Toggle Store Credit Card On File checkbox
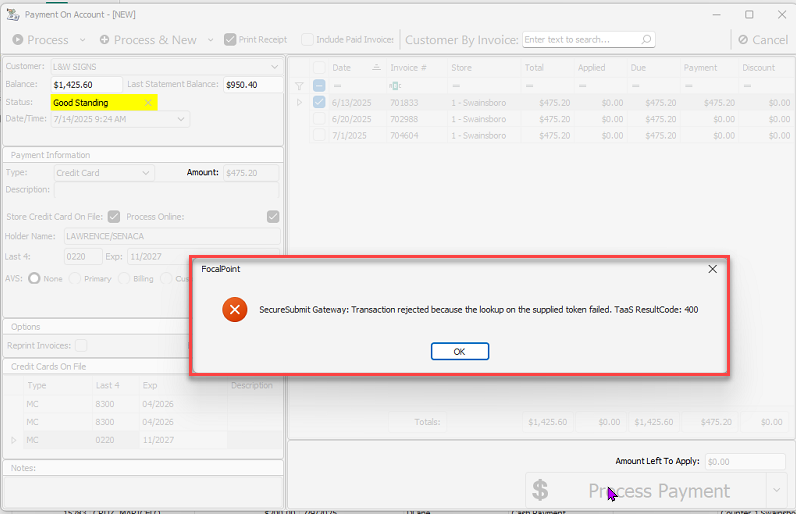The width and height of the screenshot is (796, 514). pos(114,217)
